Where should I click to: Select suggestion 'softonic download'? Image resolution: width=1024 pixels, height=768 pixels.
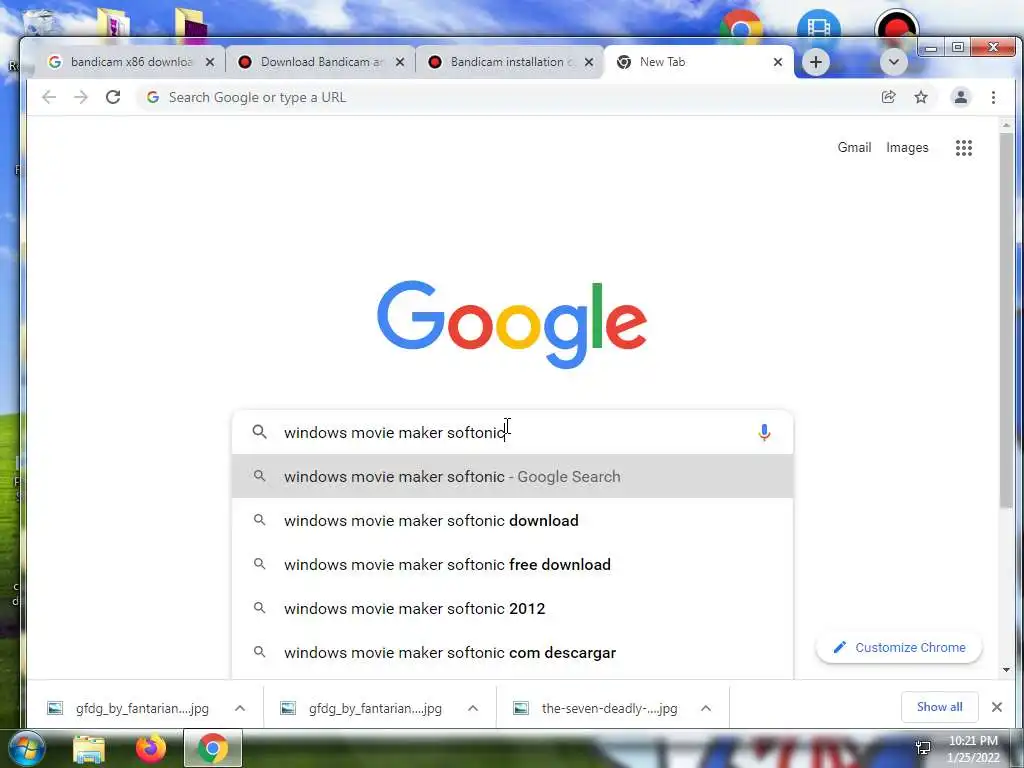pos(513,520)
